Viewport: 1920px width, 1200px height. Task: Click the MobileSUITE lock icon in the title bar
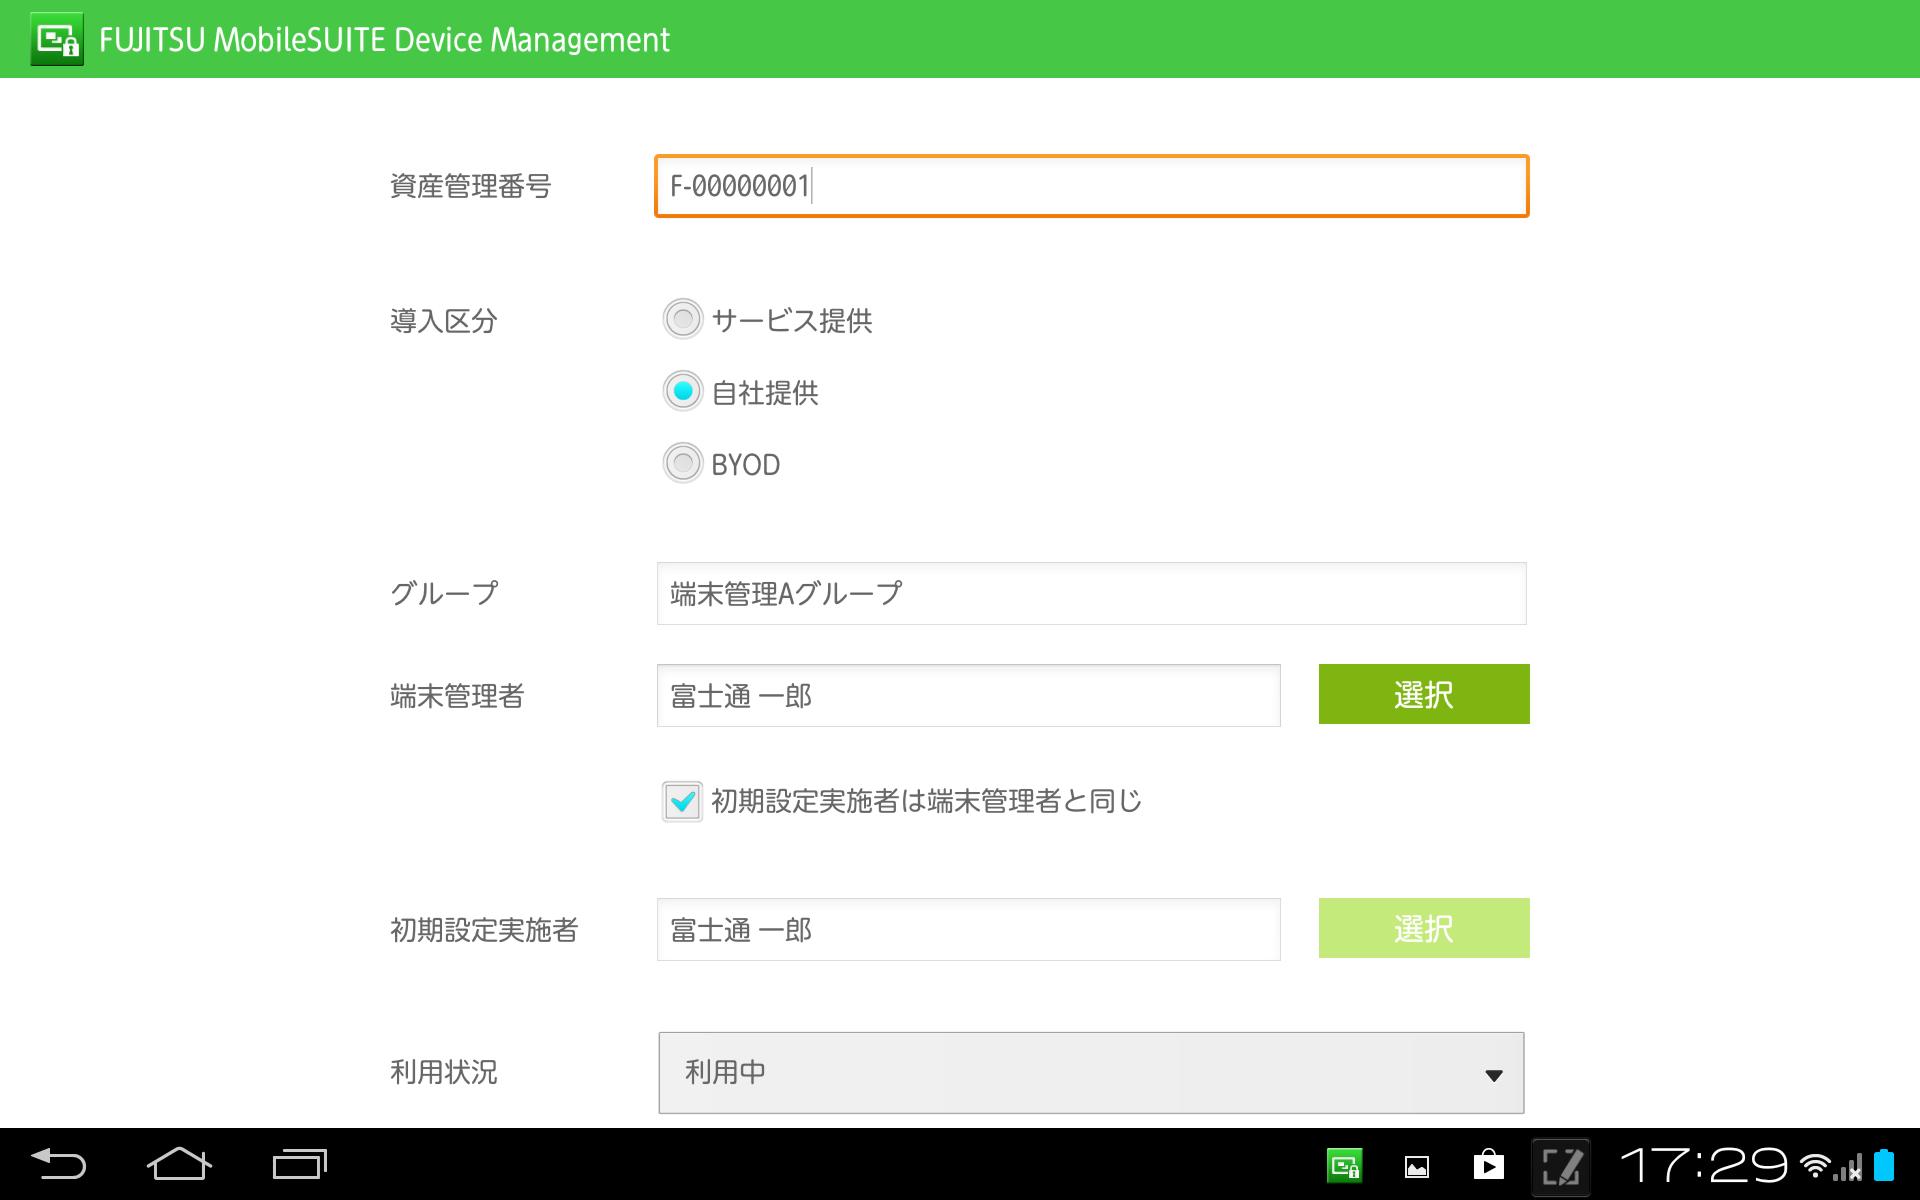click(57, 40)
